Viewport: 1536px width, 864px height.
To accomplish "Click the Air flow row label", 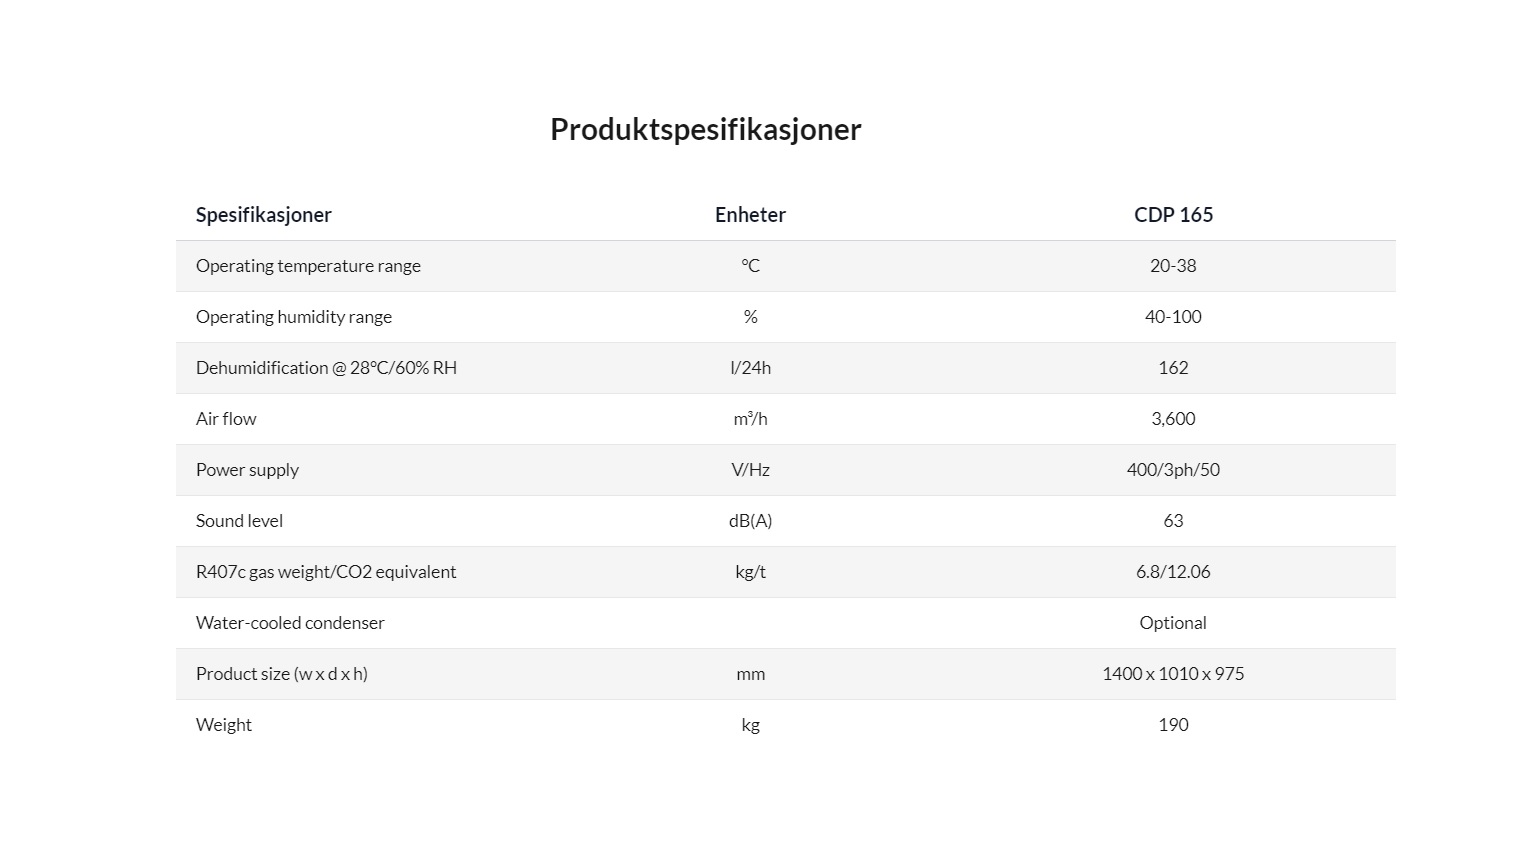I will (226, 419).
